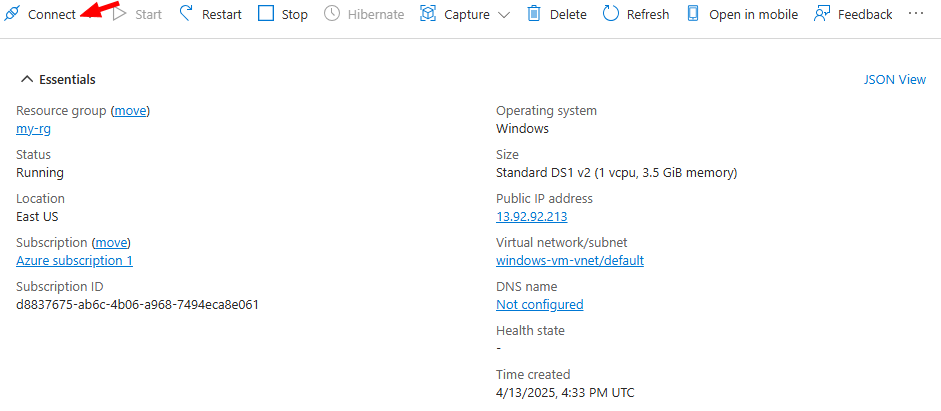Click the East US location value
Image resolution: width=941 pixels, height=411 pixels.
coord(37,217)
